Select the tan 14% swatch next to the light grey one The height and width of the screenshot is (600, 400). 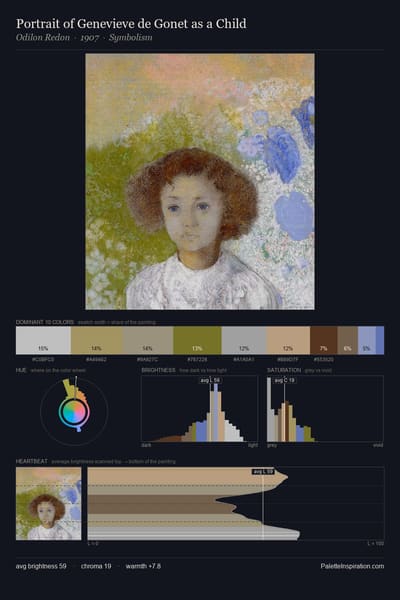pyautogui.click(x=97, y=340)
